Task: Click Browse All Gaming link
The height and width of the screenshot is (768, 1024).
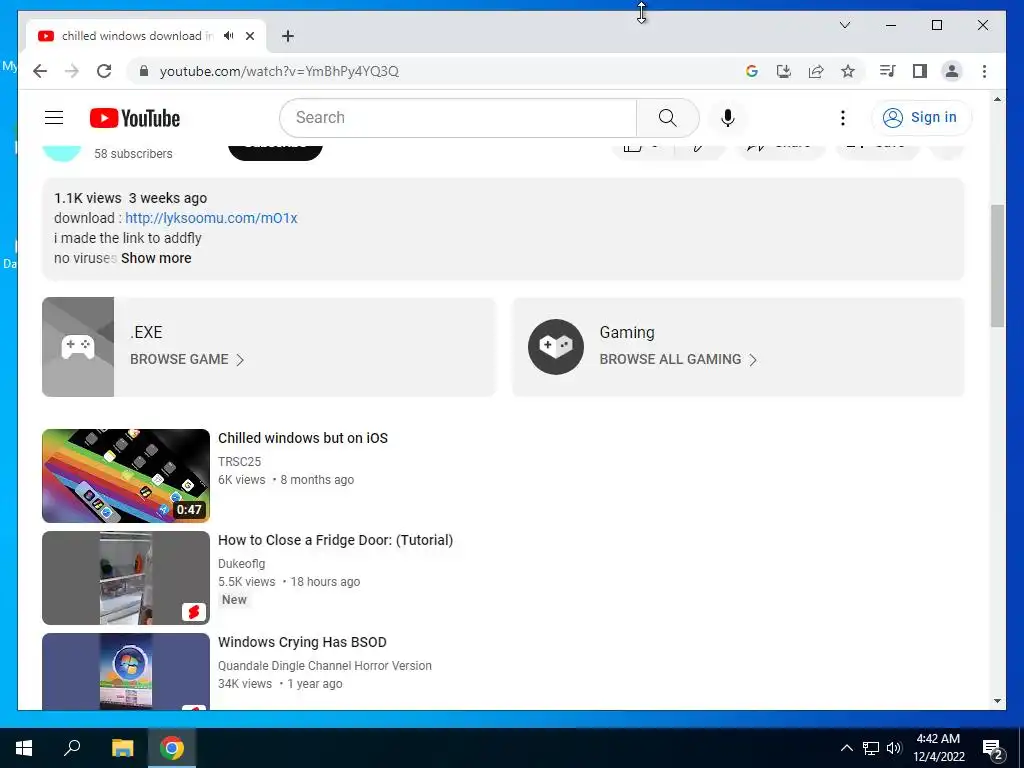Action: coord(678,359)
